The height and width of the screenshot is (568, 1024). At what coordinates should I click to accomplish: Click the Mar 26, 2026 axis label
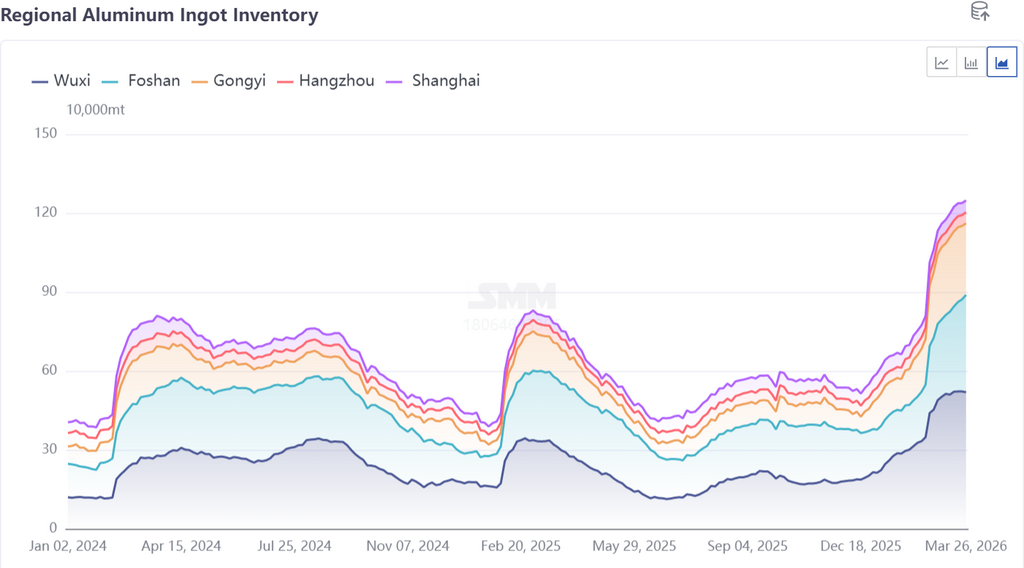(966, 547)
